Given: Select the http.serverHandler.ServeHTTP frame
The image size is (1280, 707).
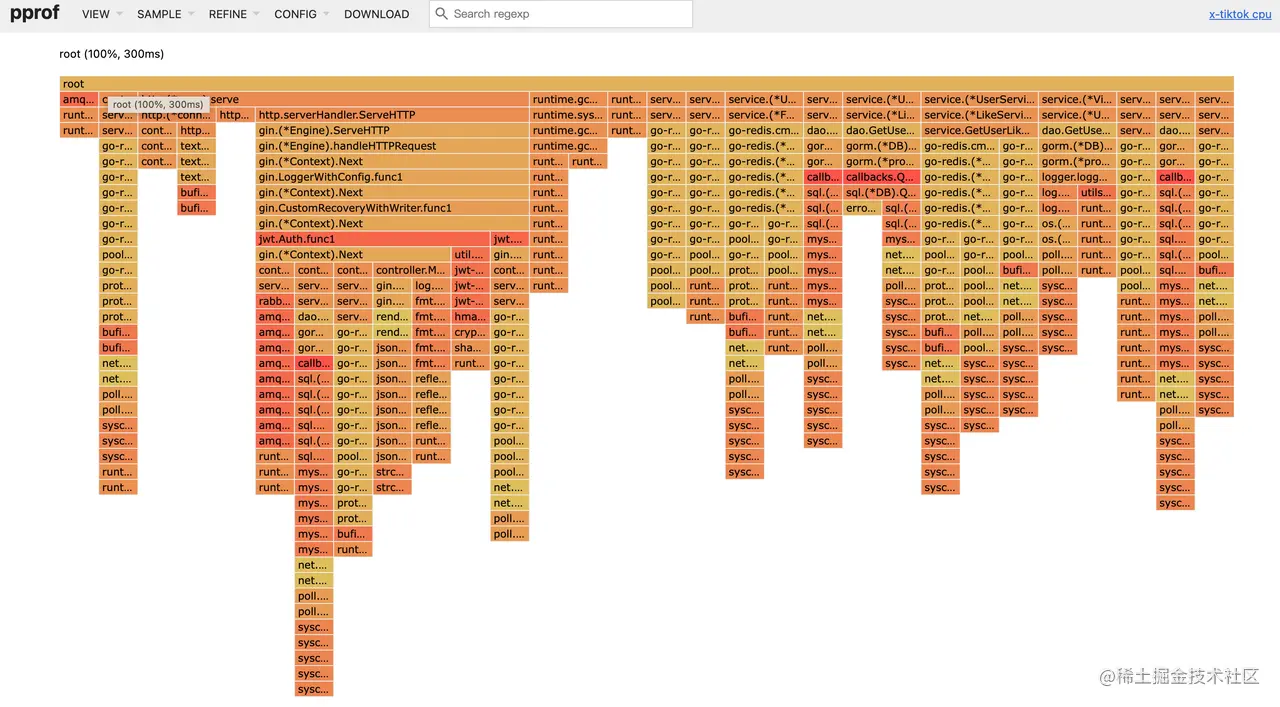Looking at the screenshot, I should coord(393,115).
